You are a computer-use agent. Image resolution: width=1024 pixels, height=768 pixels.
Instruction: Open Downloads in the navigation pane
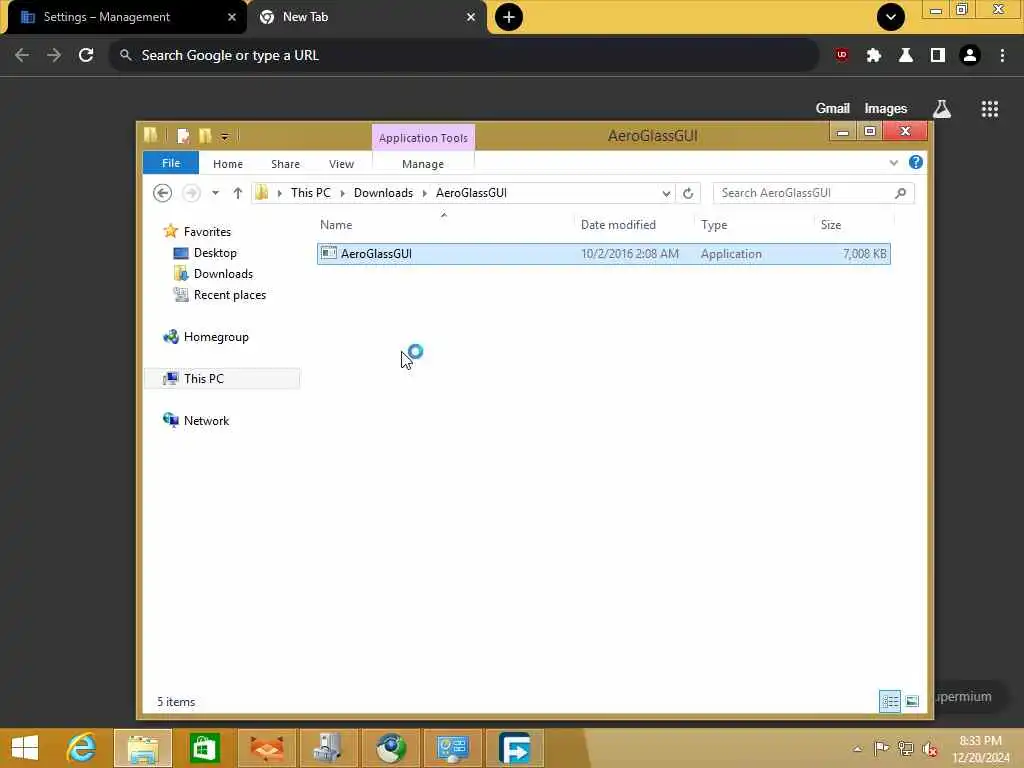(223, 274)
